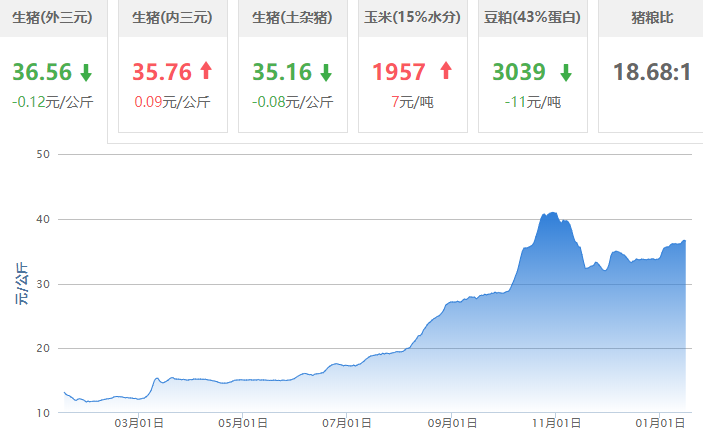Viewport: 703px width, 438px height.
Task: Click the green down arrow beside 35.16
Action: (x=326, y=72)
